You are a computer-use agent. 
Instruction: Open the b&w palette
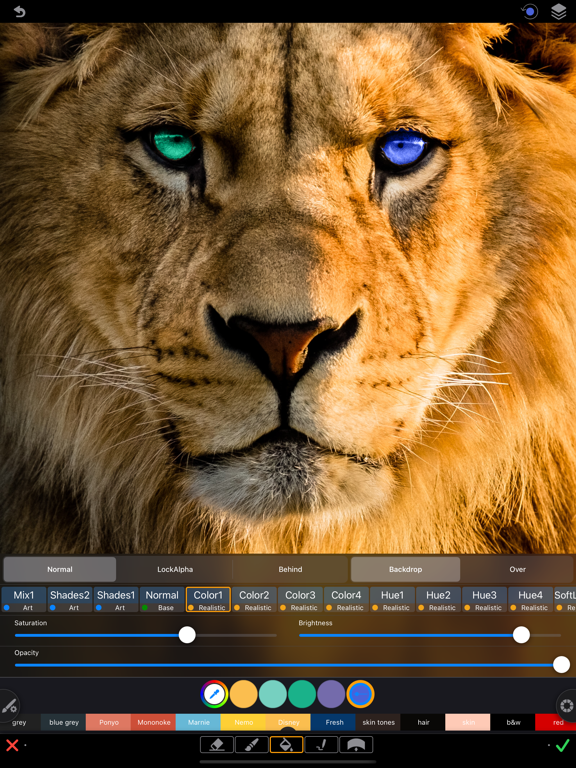coord(513,722)
